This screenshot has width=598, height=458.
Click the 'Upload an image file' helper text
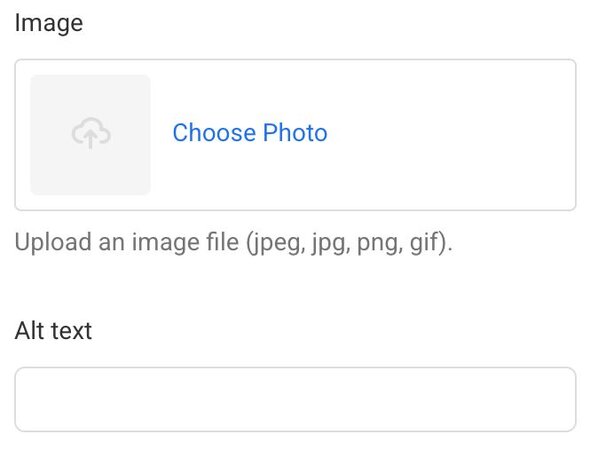tap(233, 243)
